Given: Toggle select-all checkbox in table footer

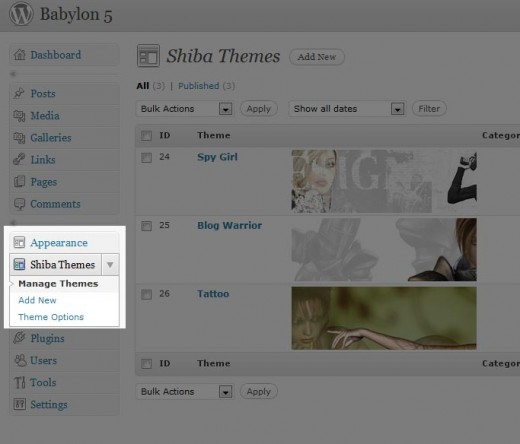Looking at the screenshot, I should tap(146, 364).
